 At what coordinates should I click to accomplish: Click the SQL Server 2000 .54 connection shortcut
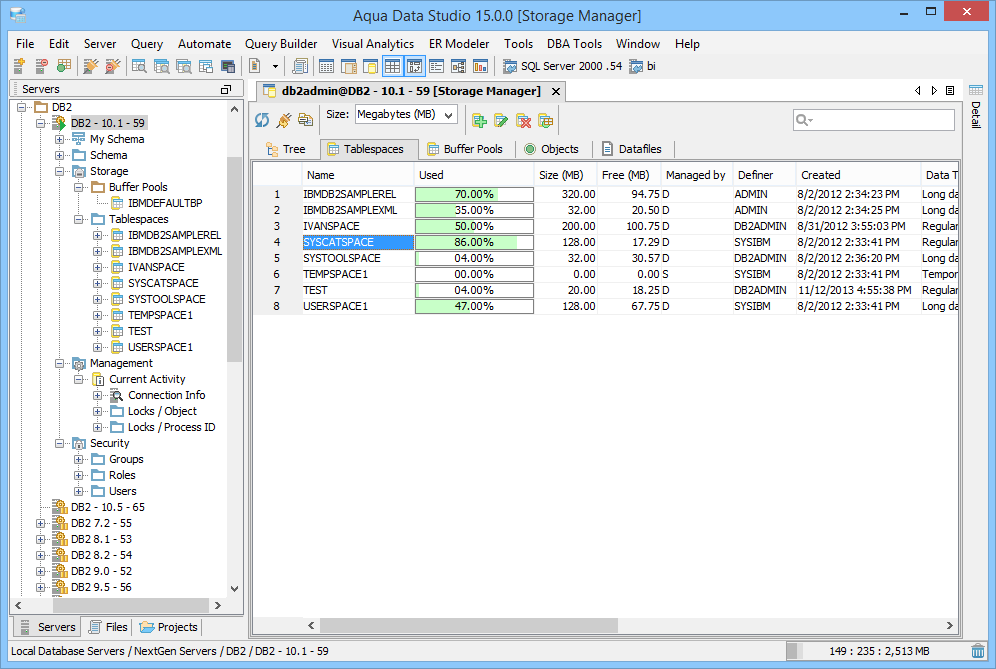click(x=562, y=66)
